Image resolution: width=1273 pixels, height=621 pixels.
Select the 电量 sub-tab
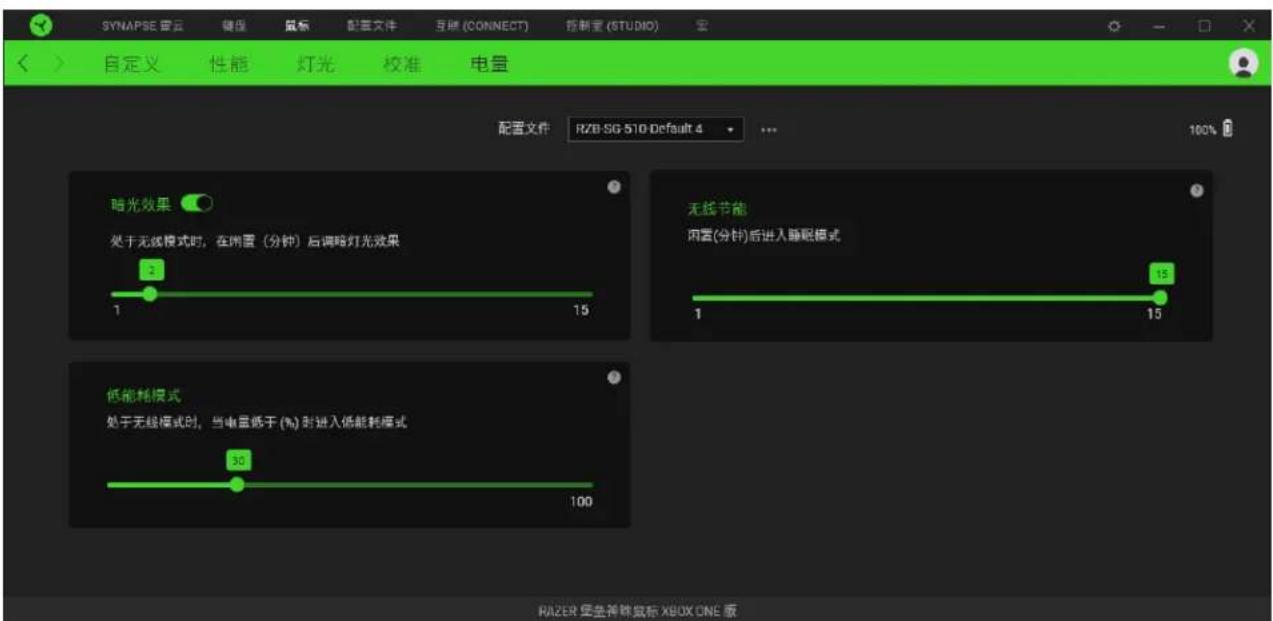click(x=489, y=65)
